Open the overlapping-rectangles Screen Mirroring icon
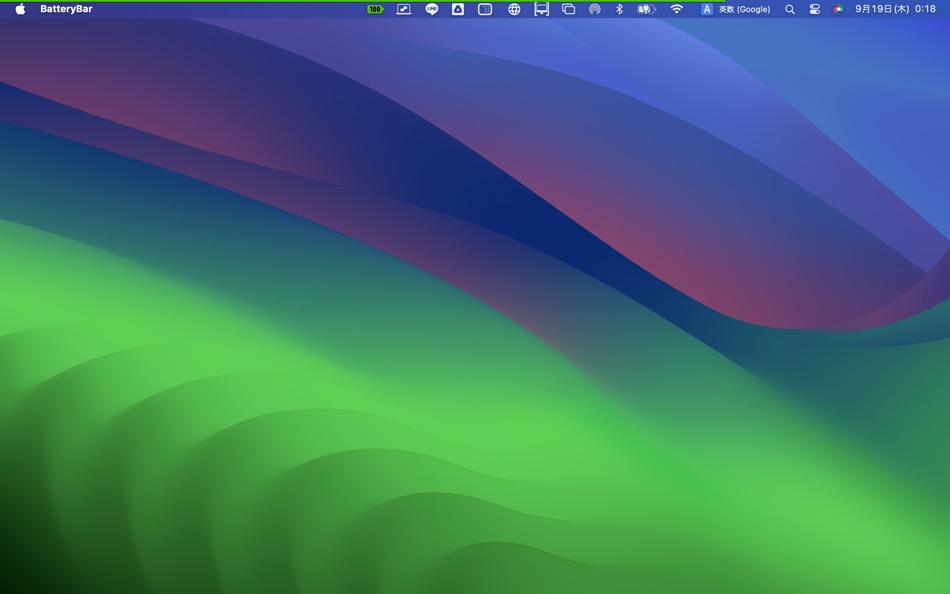Screen dimensions: 950x594 click(568, 9)
